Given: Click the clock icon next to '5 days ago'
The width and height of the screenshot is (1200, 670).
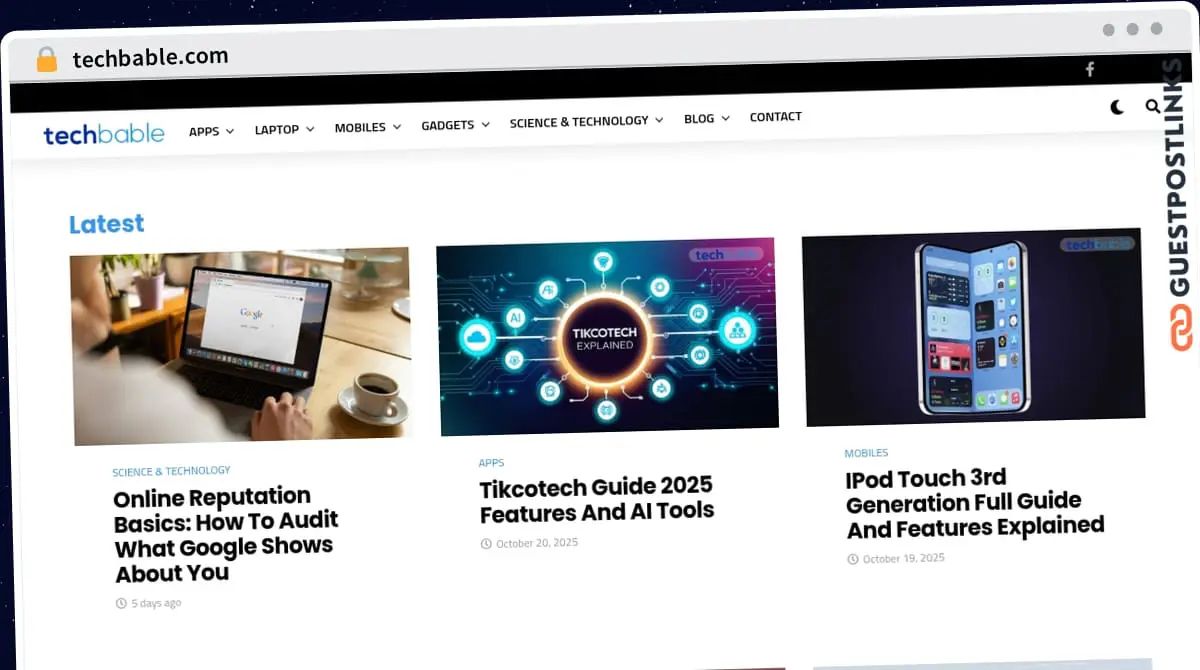Looking at the screenshot, I should (120, 603).
